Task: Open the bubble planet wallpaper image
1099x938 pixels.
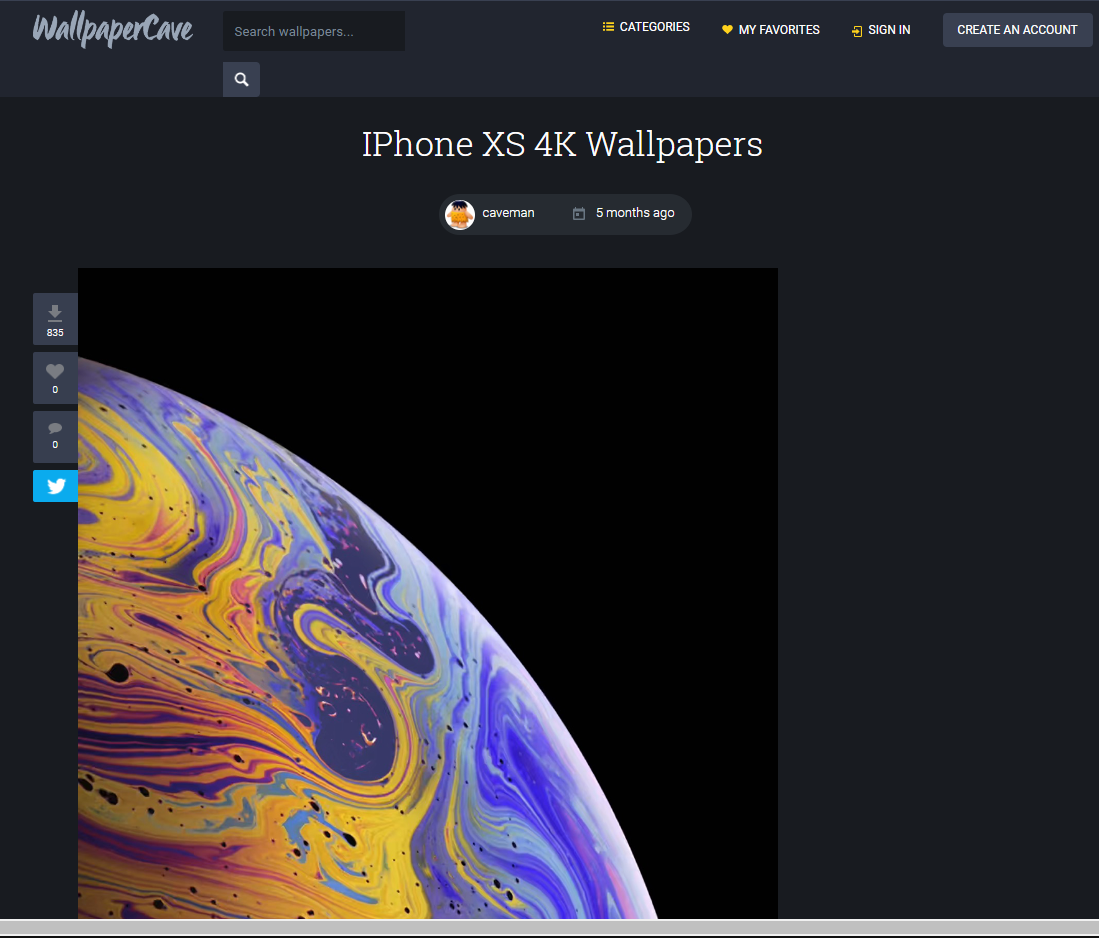Action: click(x=428, y=593)
